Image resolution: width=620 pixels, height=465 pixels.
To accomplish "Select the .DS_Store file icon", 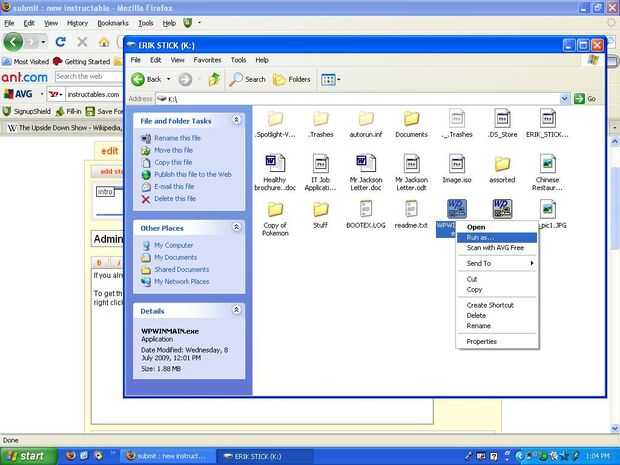I will click(x=502, y=118).
